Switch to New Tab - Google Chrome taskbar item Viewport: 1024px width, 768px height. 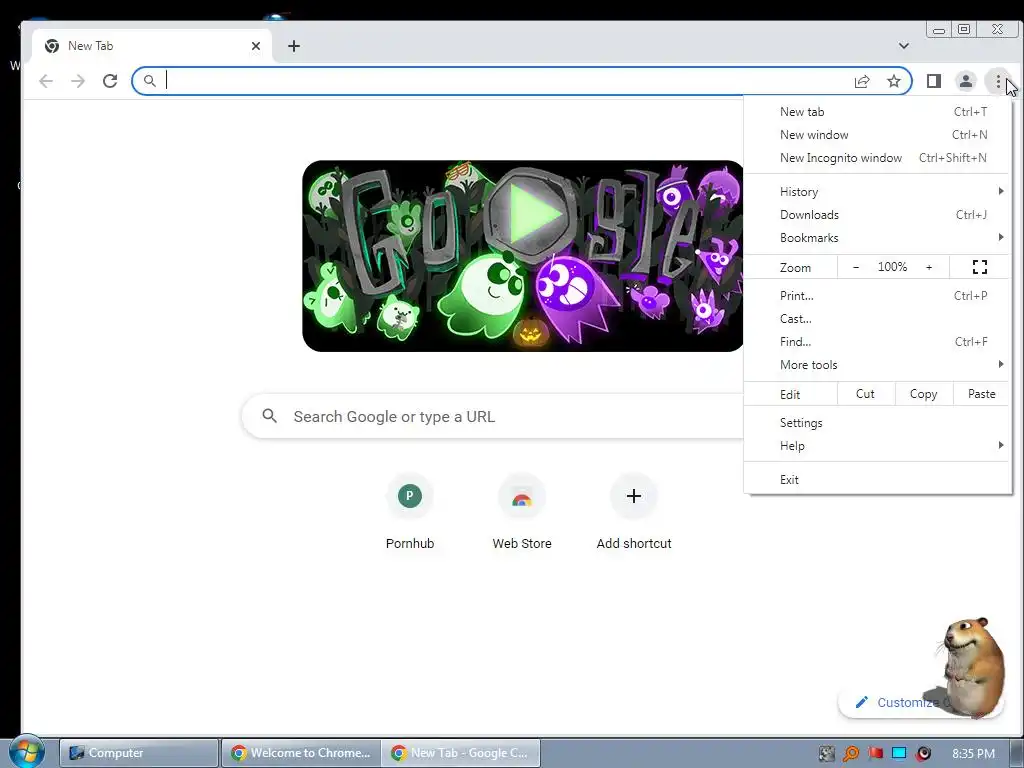pyautogui.click(x=461, y=753)
